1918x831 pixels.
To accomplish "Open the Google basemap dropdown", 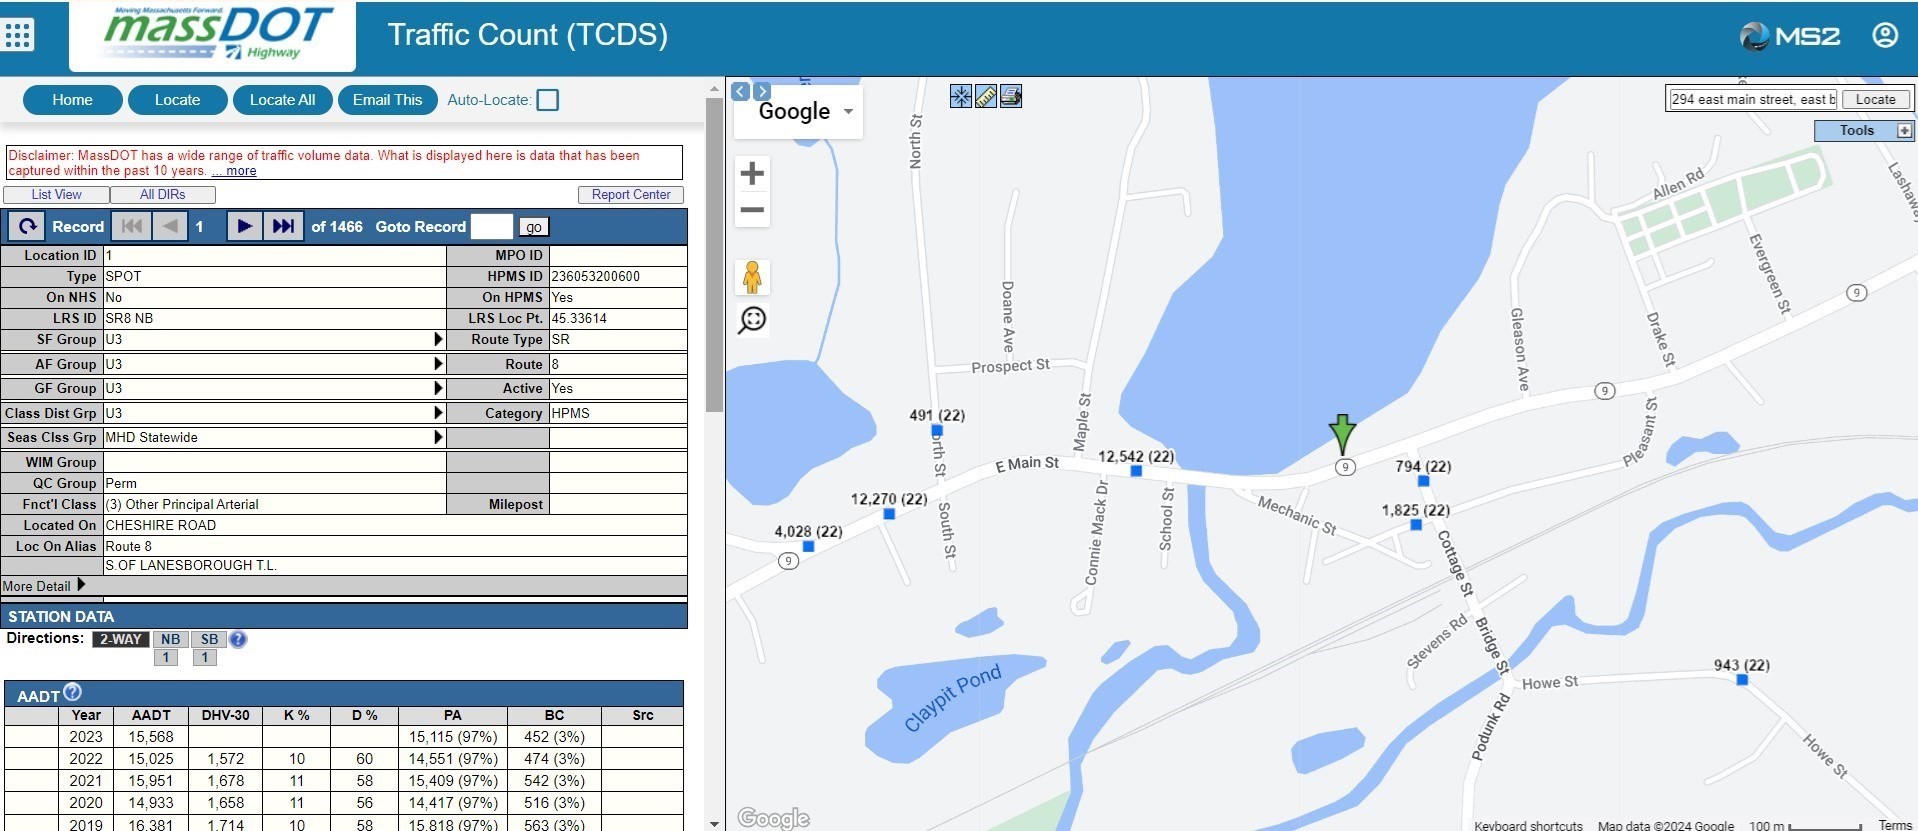I will [x=848, y=111].
